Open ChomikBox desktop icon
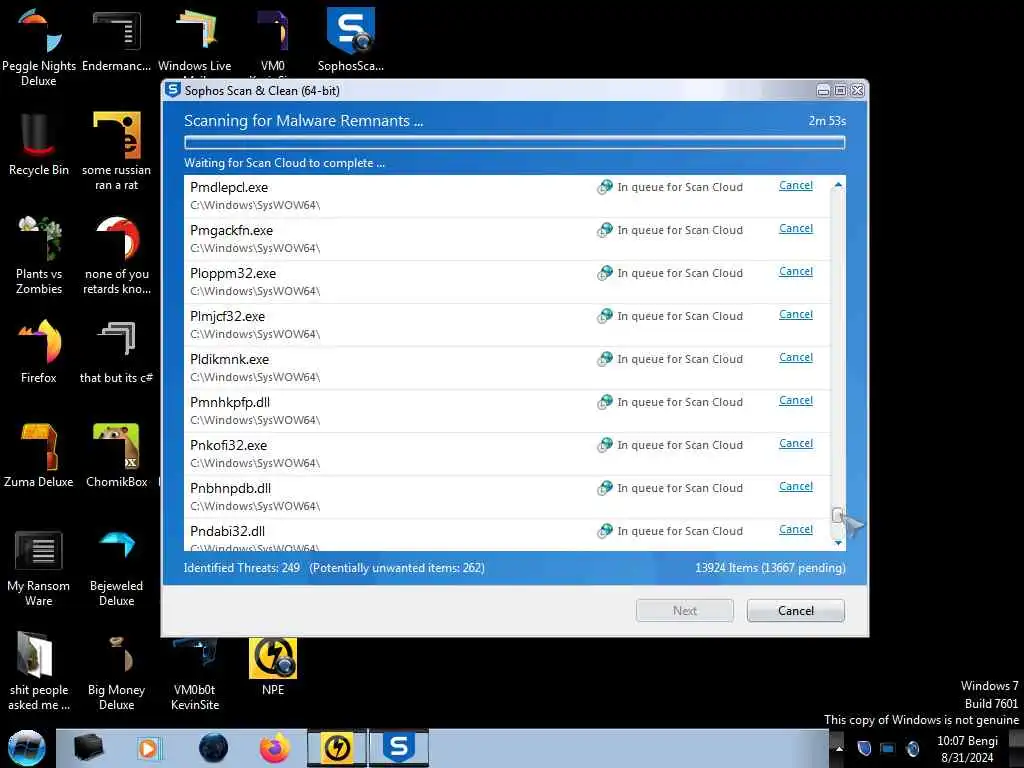Viewport: 1024px width, 768px height. (116, 455)
